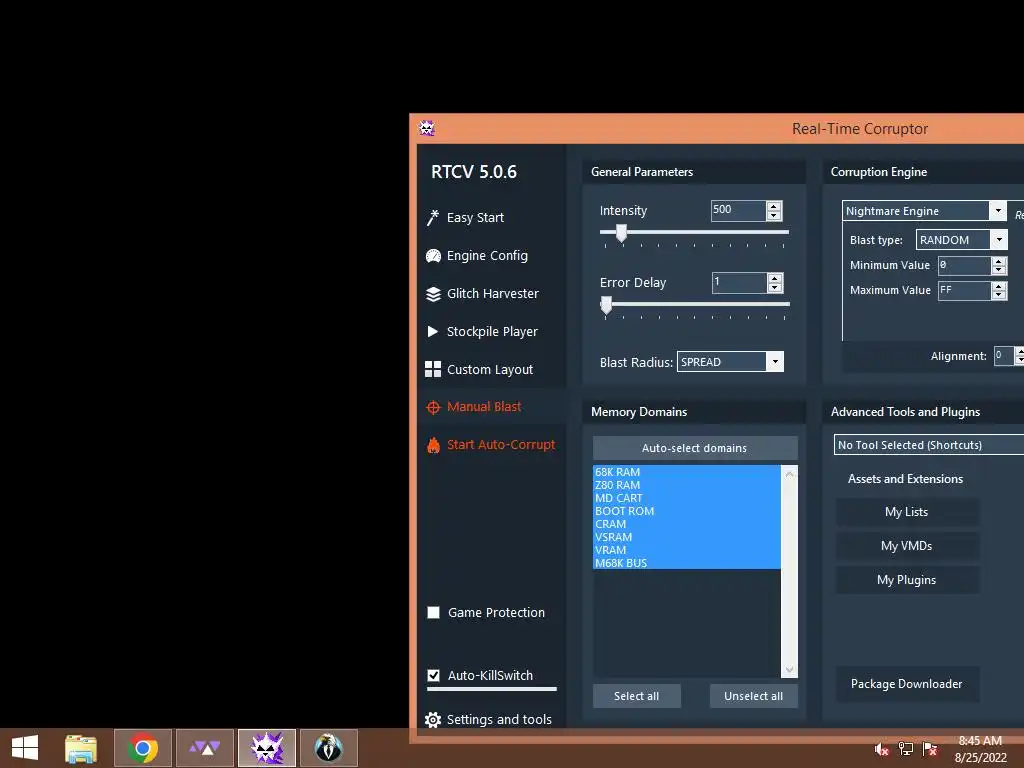
Task: Click the Settings and tools gear icon
Action: (x=432, y=720)
